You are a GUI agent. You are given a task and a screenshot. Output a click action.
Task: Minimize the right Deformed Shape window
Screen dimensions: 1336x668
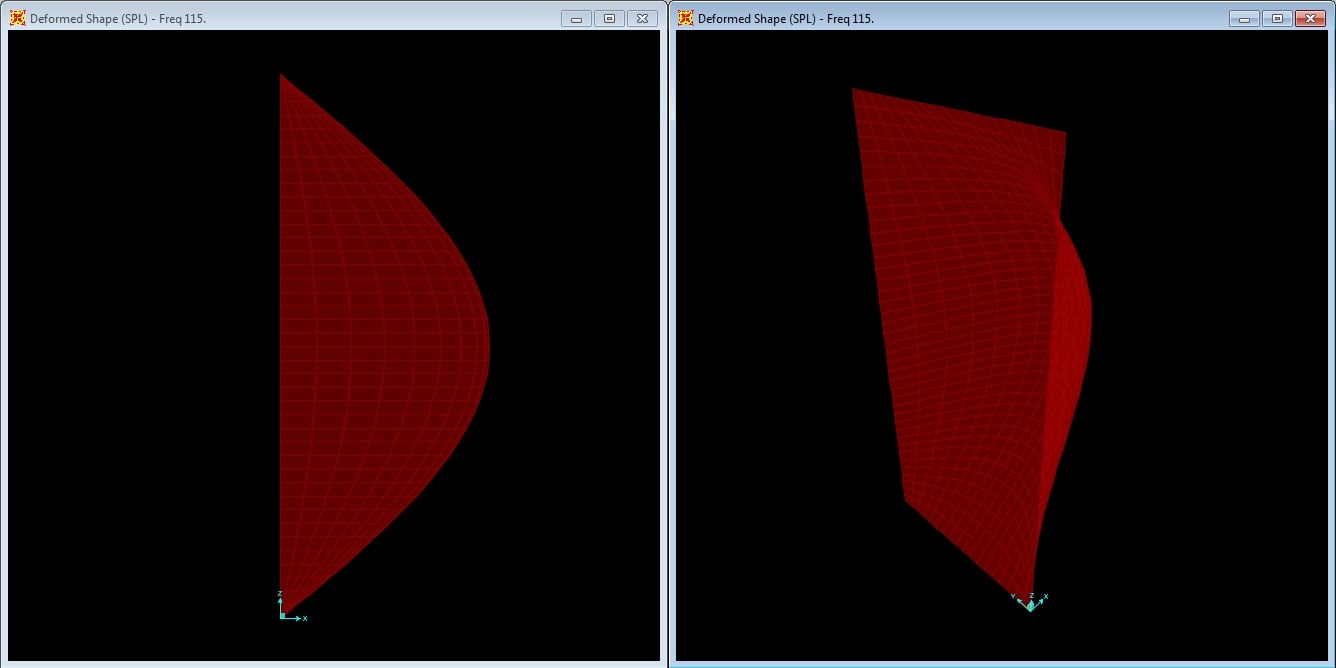click(1244, 18)
